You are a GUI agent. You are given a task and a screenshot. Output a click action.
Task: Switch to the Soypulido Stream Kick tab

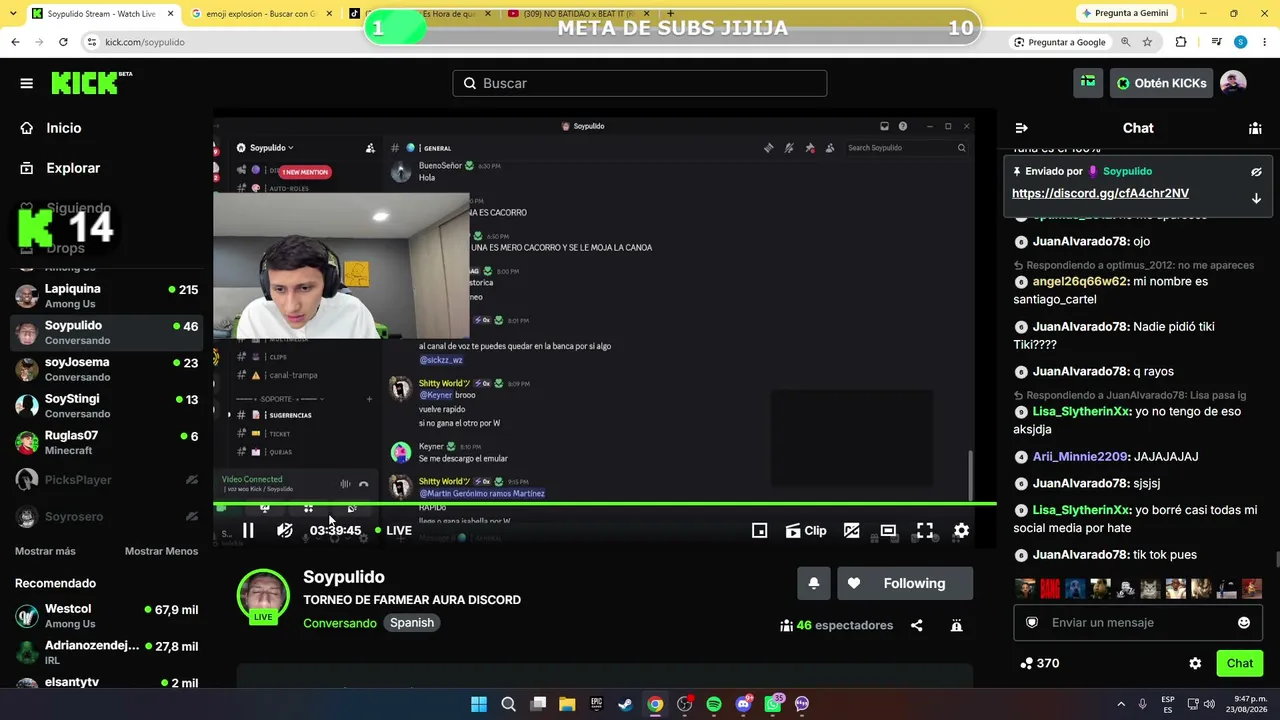click(x=103, y=14)
